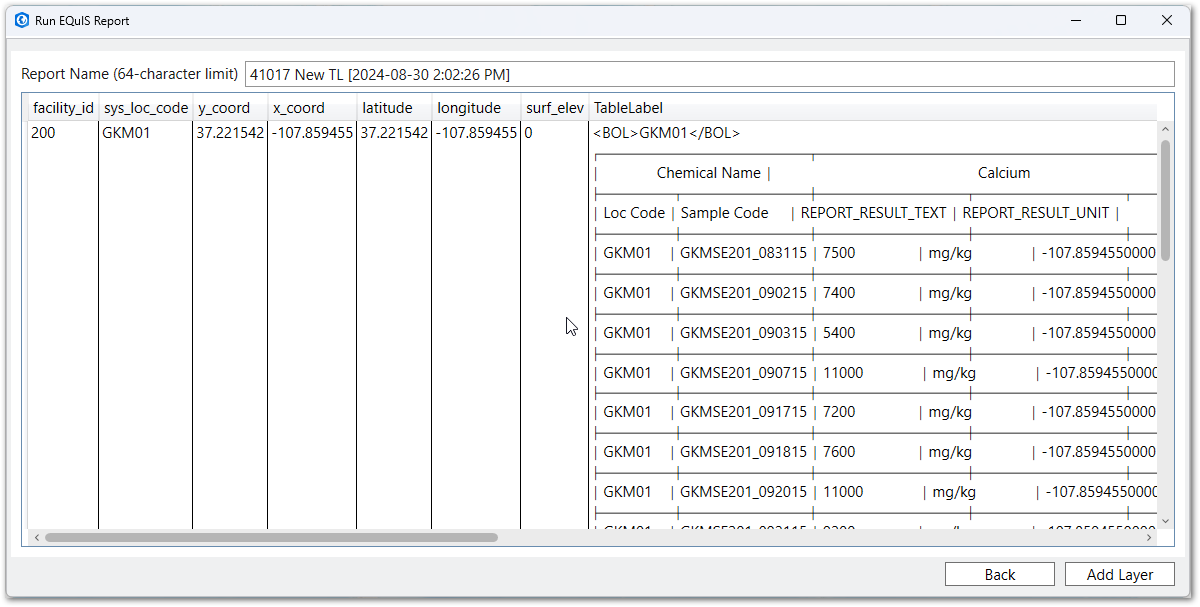Click sample code GKMSE201_090215
Screen dimensions: 1200x607
743,293
